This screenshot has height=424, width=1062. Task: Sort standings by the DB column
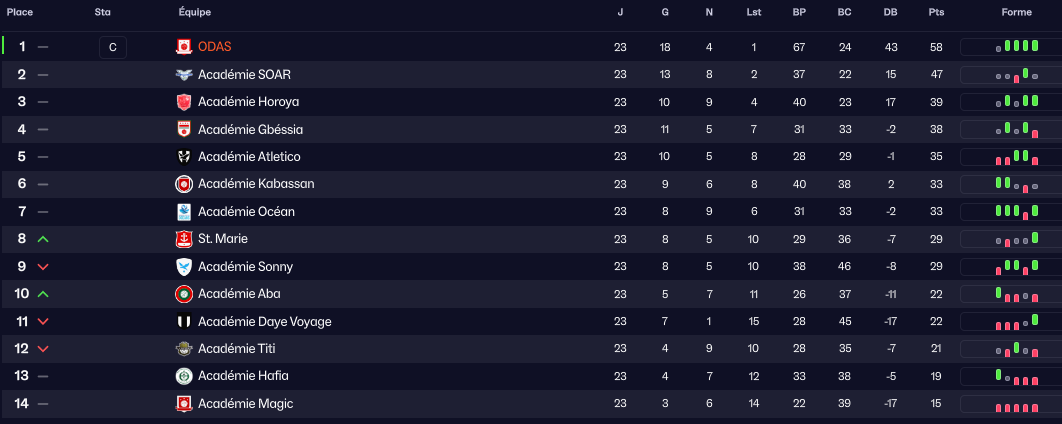(x=890, y=12)
